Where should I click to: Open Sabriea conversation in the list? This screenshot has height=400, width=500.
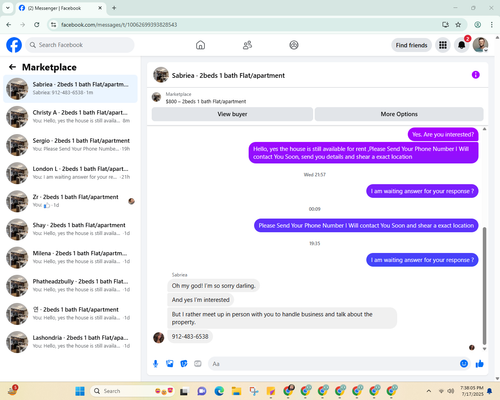click(x=70, y=89)
